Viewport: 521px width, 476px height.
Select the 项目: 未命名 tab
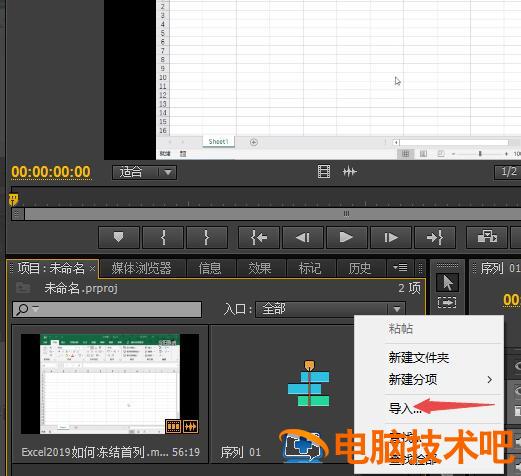51,268
